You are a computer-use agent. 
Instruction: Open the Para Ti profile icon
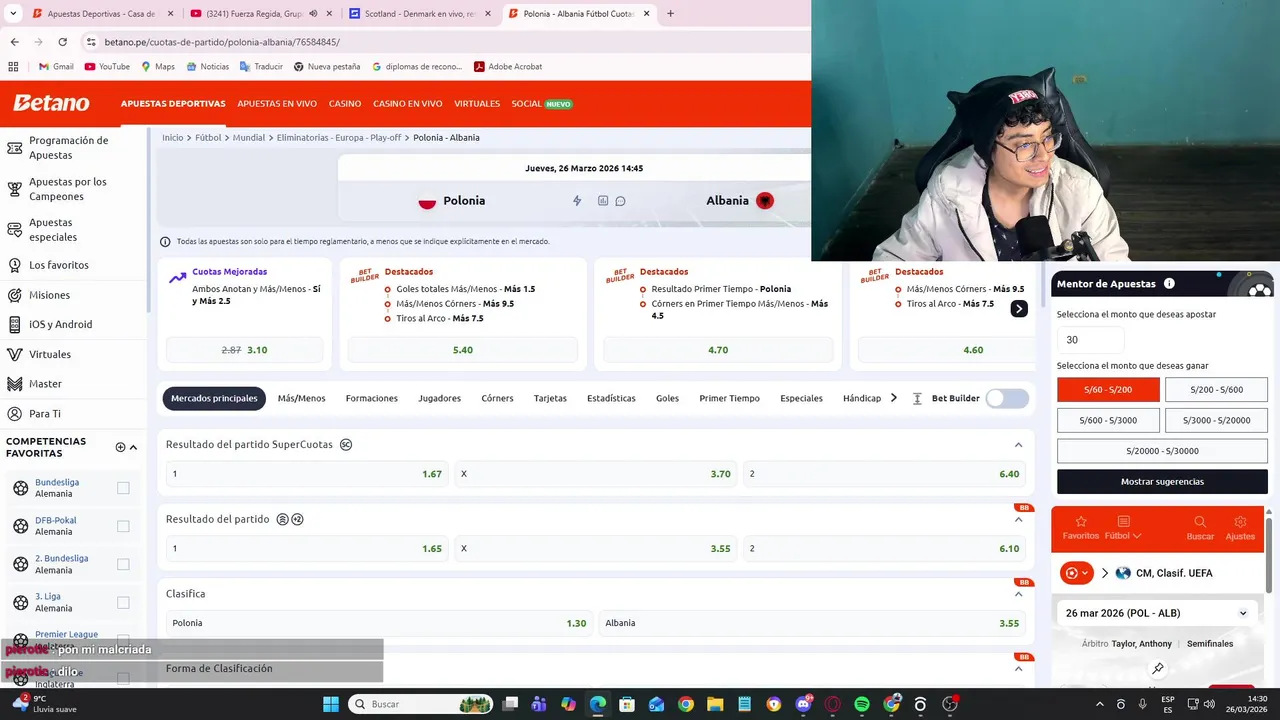tap(14, 413)
